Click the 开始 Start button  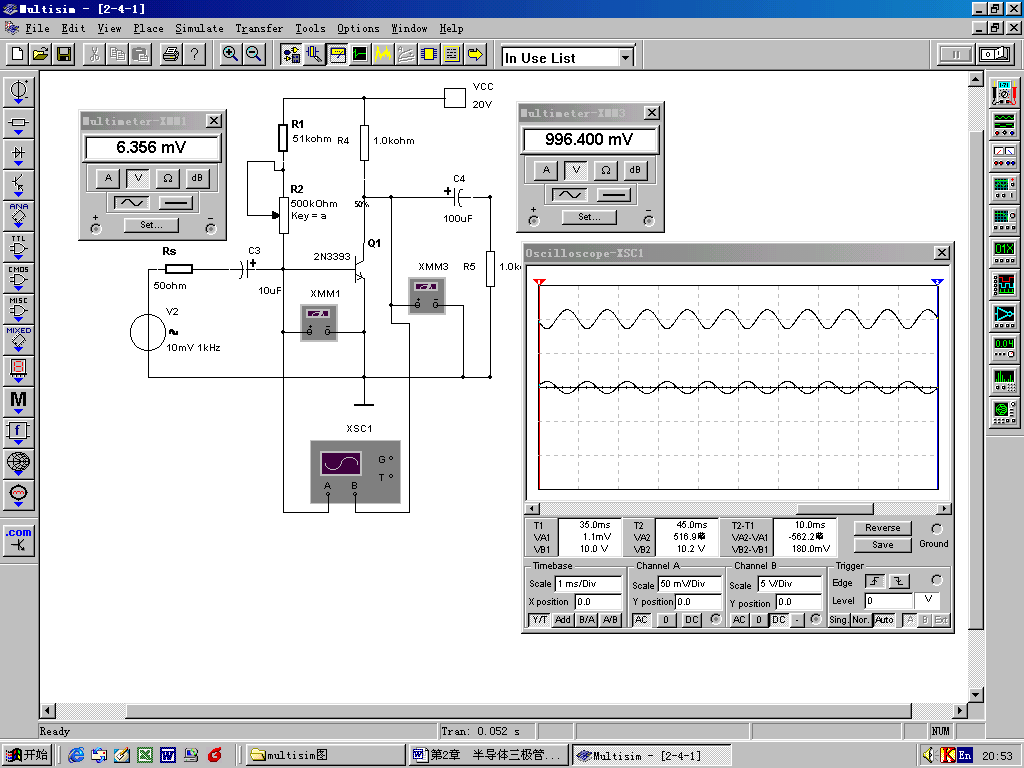27,755
